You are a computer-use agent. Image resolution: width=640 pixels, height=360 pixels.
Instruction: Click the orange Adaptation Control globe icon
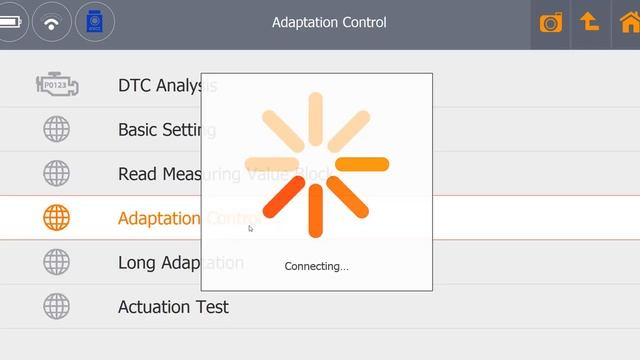tap(56, 218)
